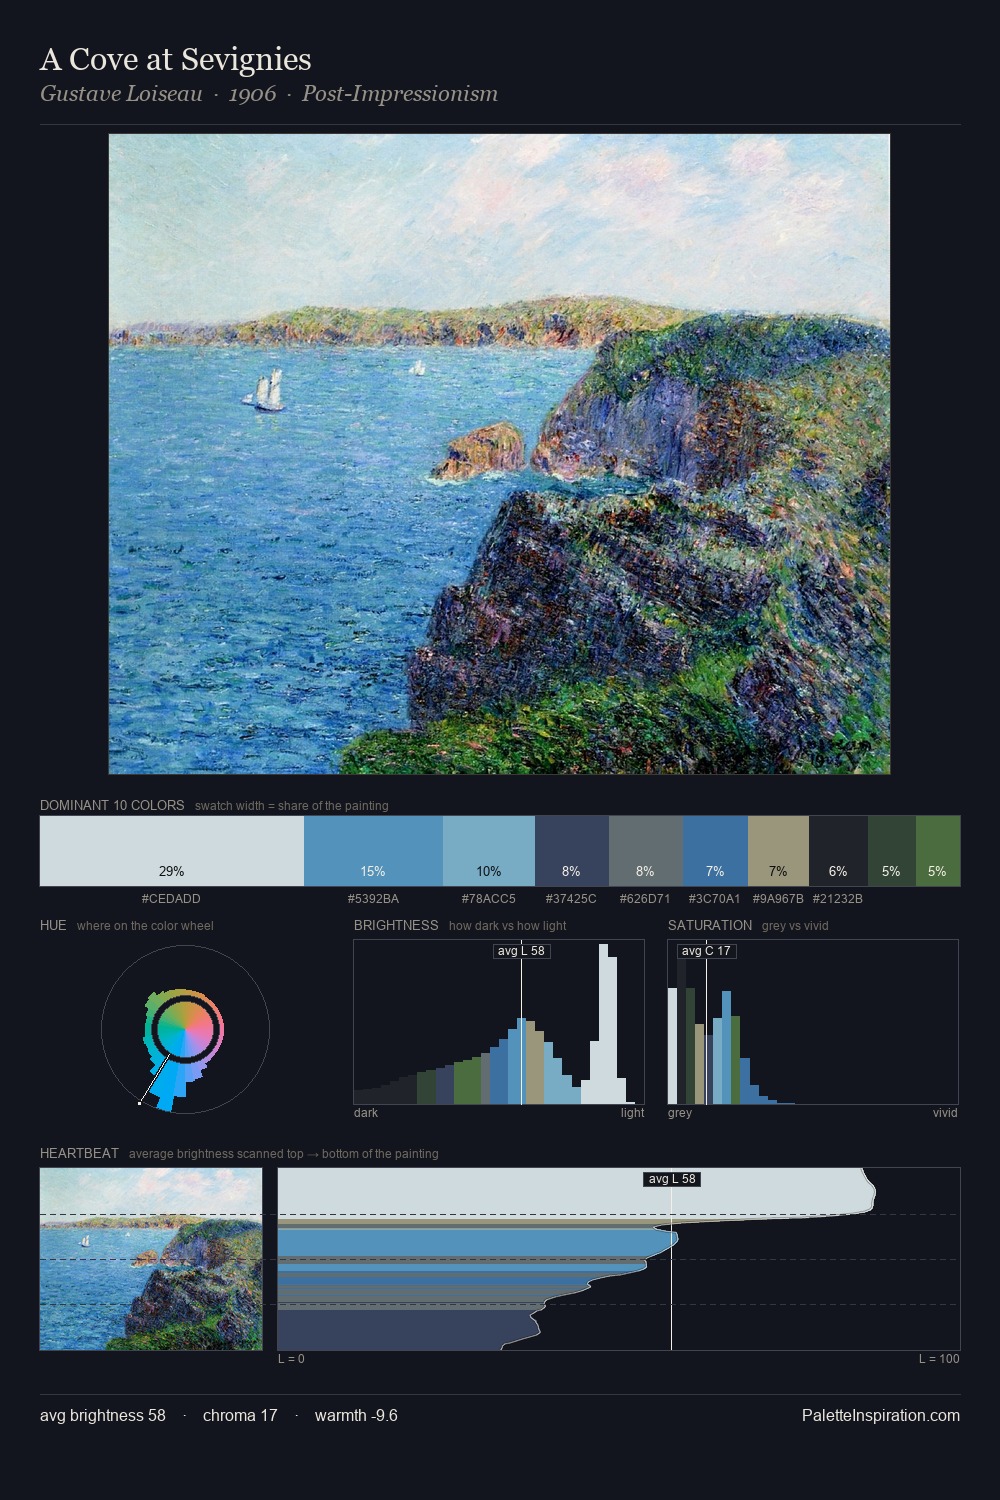The height and width of the screenshot is (1500, 1000).
Task: Click the main painting image
Action: pos(499,454)
